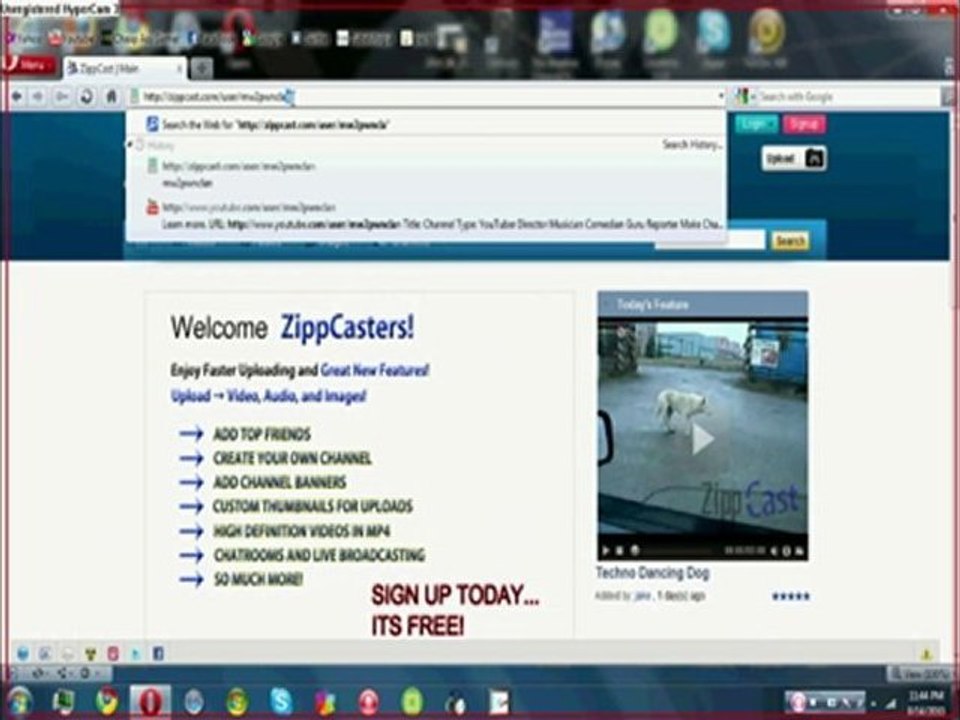Click the yellow Search button
Screen dimensions: 960x720
(x=790, y=241)
